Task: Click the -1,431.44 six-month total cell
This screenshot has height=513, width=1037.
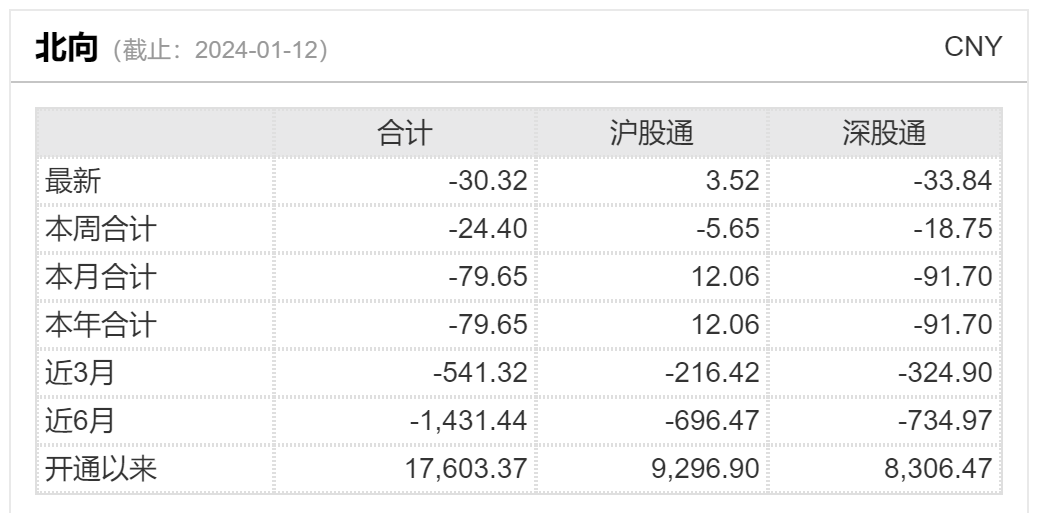Action: tap(468, 421)
